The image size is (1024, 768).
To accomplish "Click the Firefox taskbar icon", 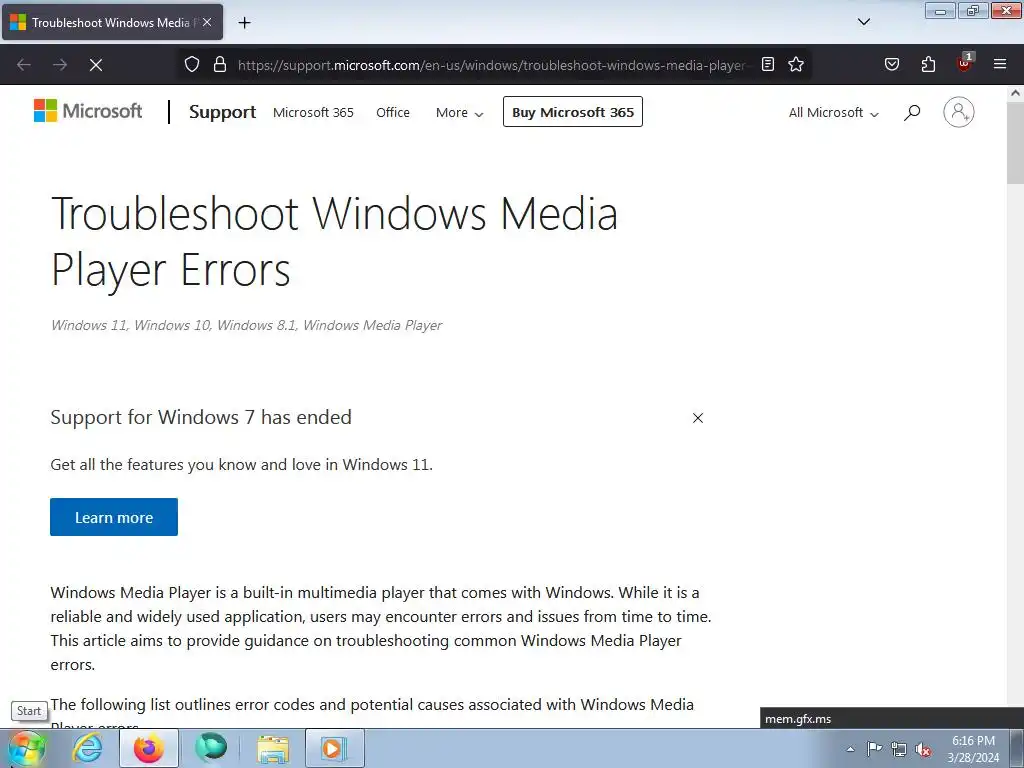I will [149, 748].
